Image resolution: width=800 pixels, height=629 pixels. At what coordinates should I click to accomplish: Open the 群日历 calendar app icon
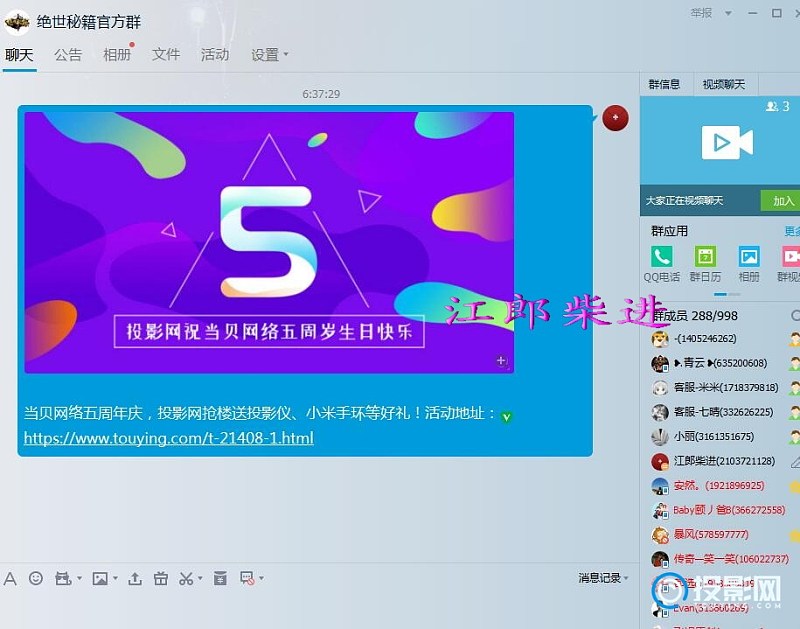(x=706, y=257)
